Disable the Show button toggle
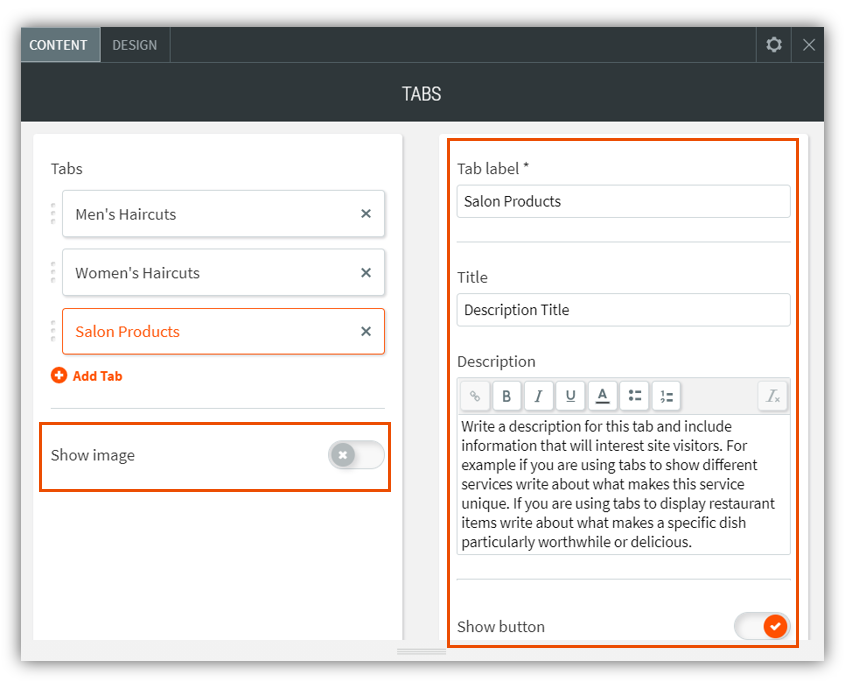 pos(762,627)
